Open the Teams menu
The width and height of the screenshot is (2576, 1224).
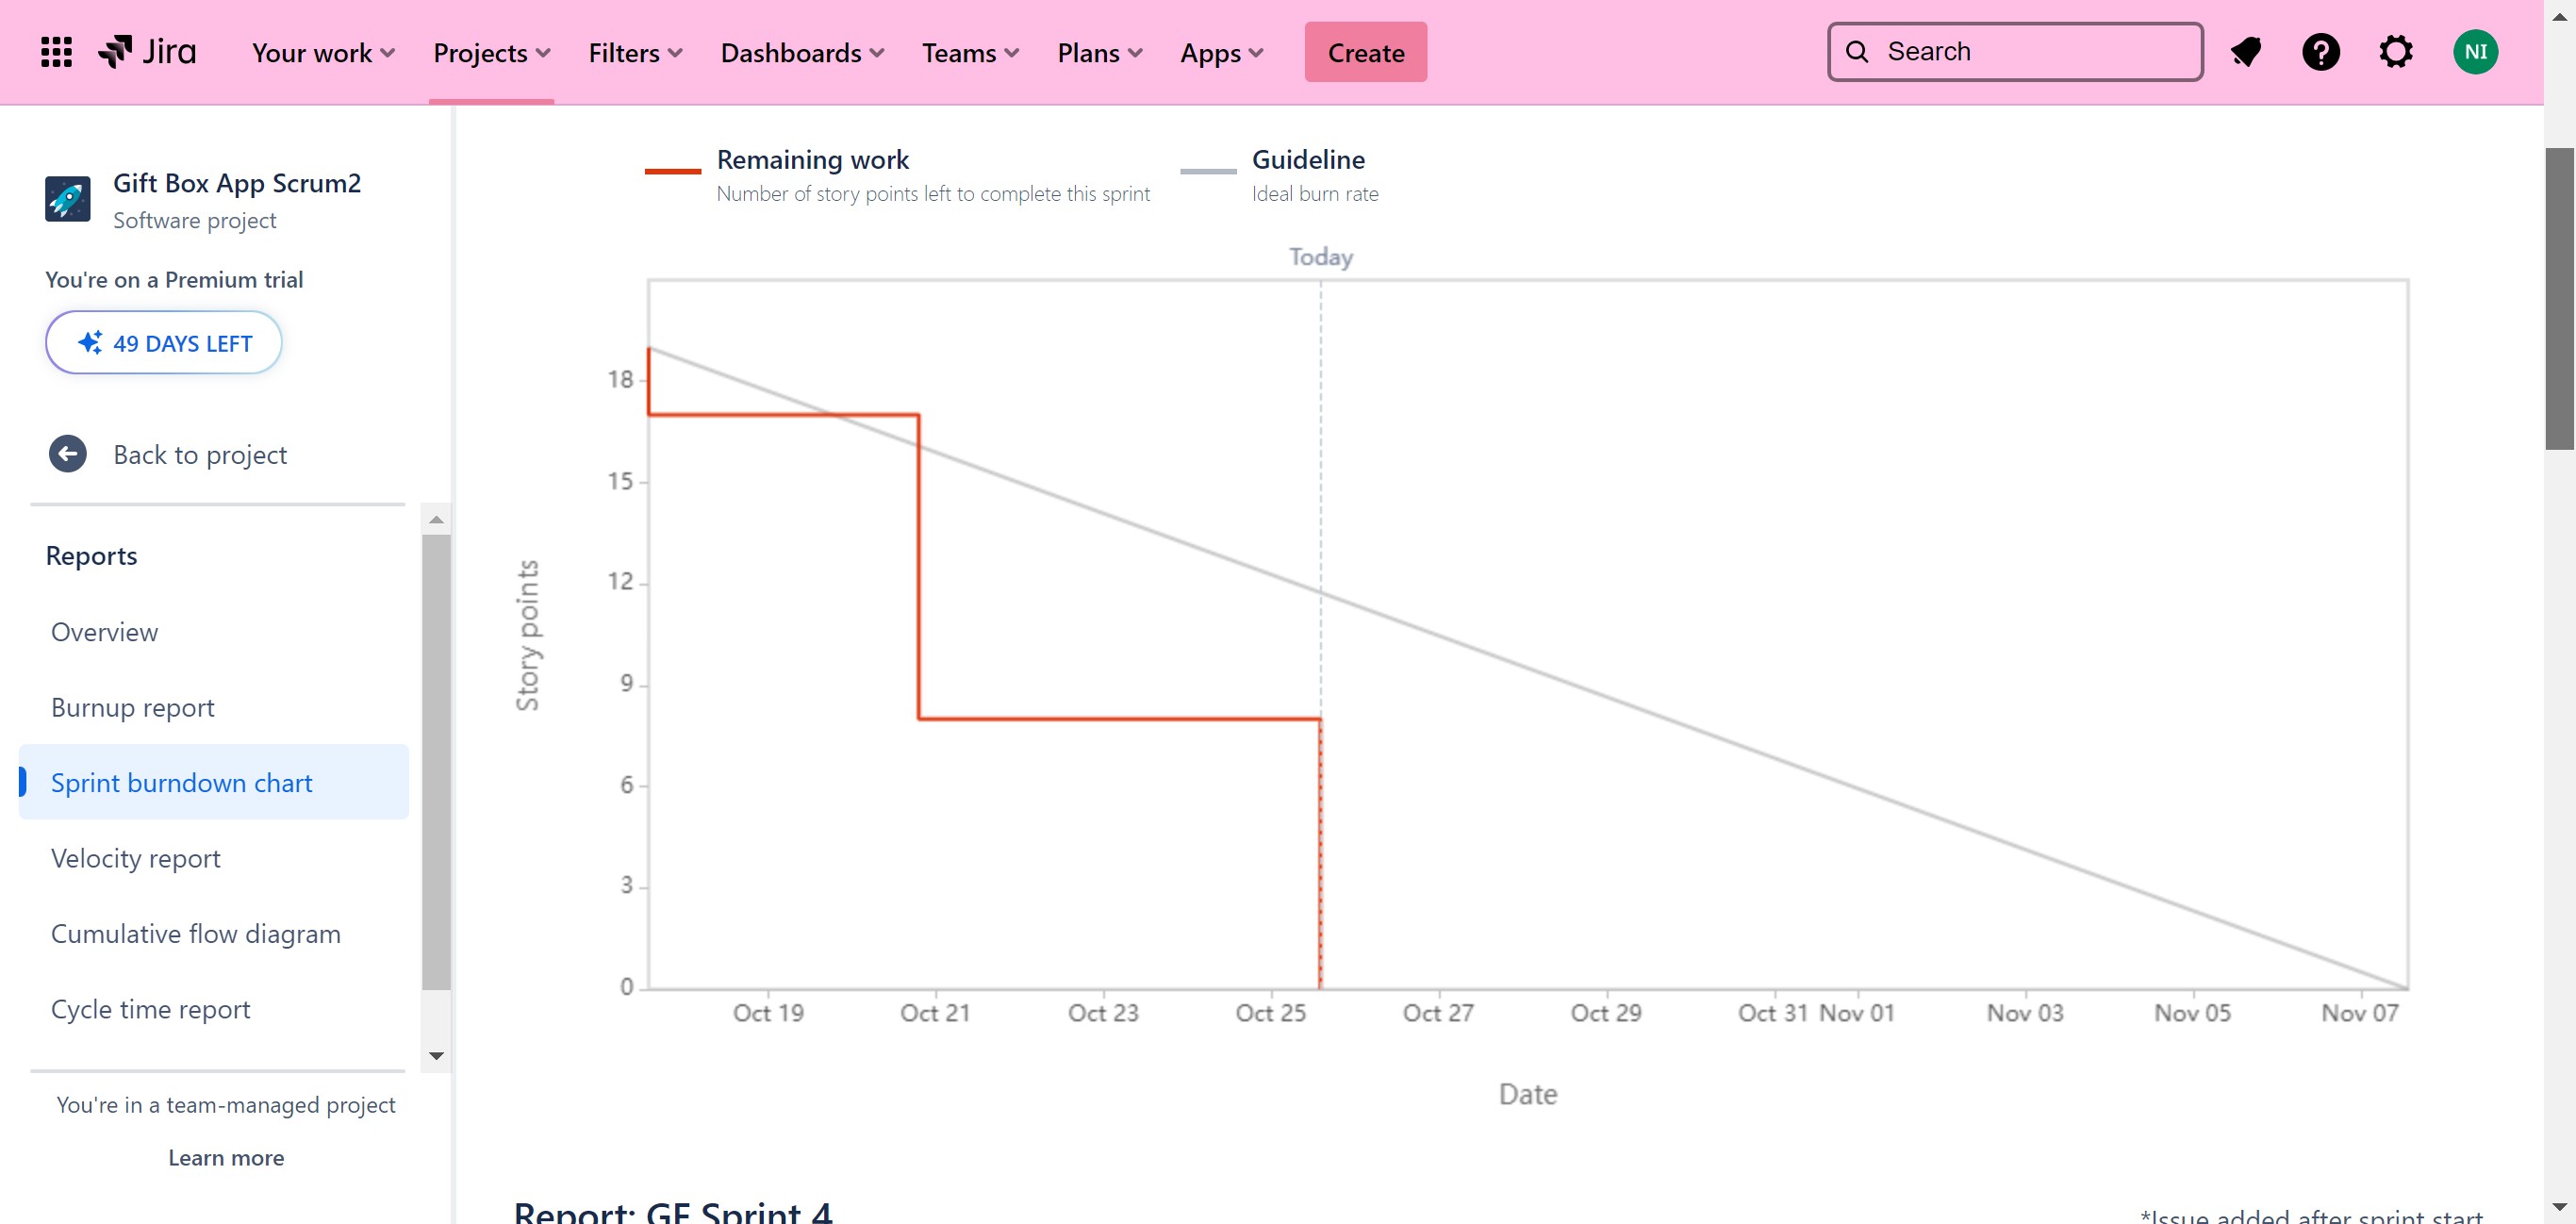pos(970,53)
